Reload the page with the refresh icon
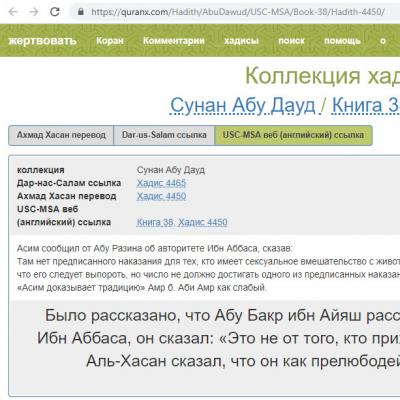The width and height of the screenshot is (400, 400). pos(54,12)
